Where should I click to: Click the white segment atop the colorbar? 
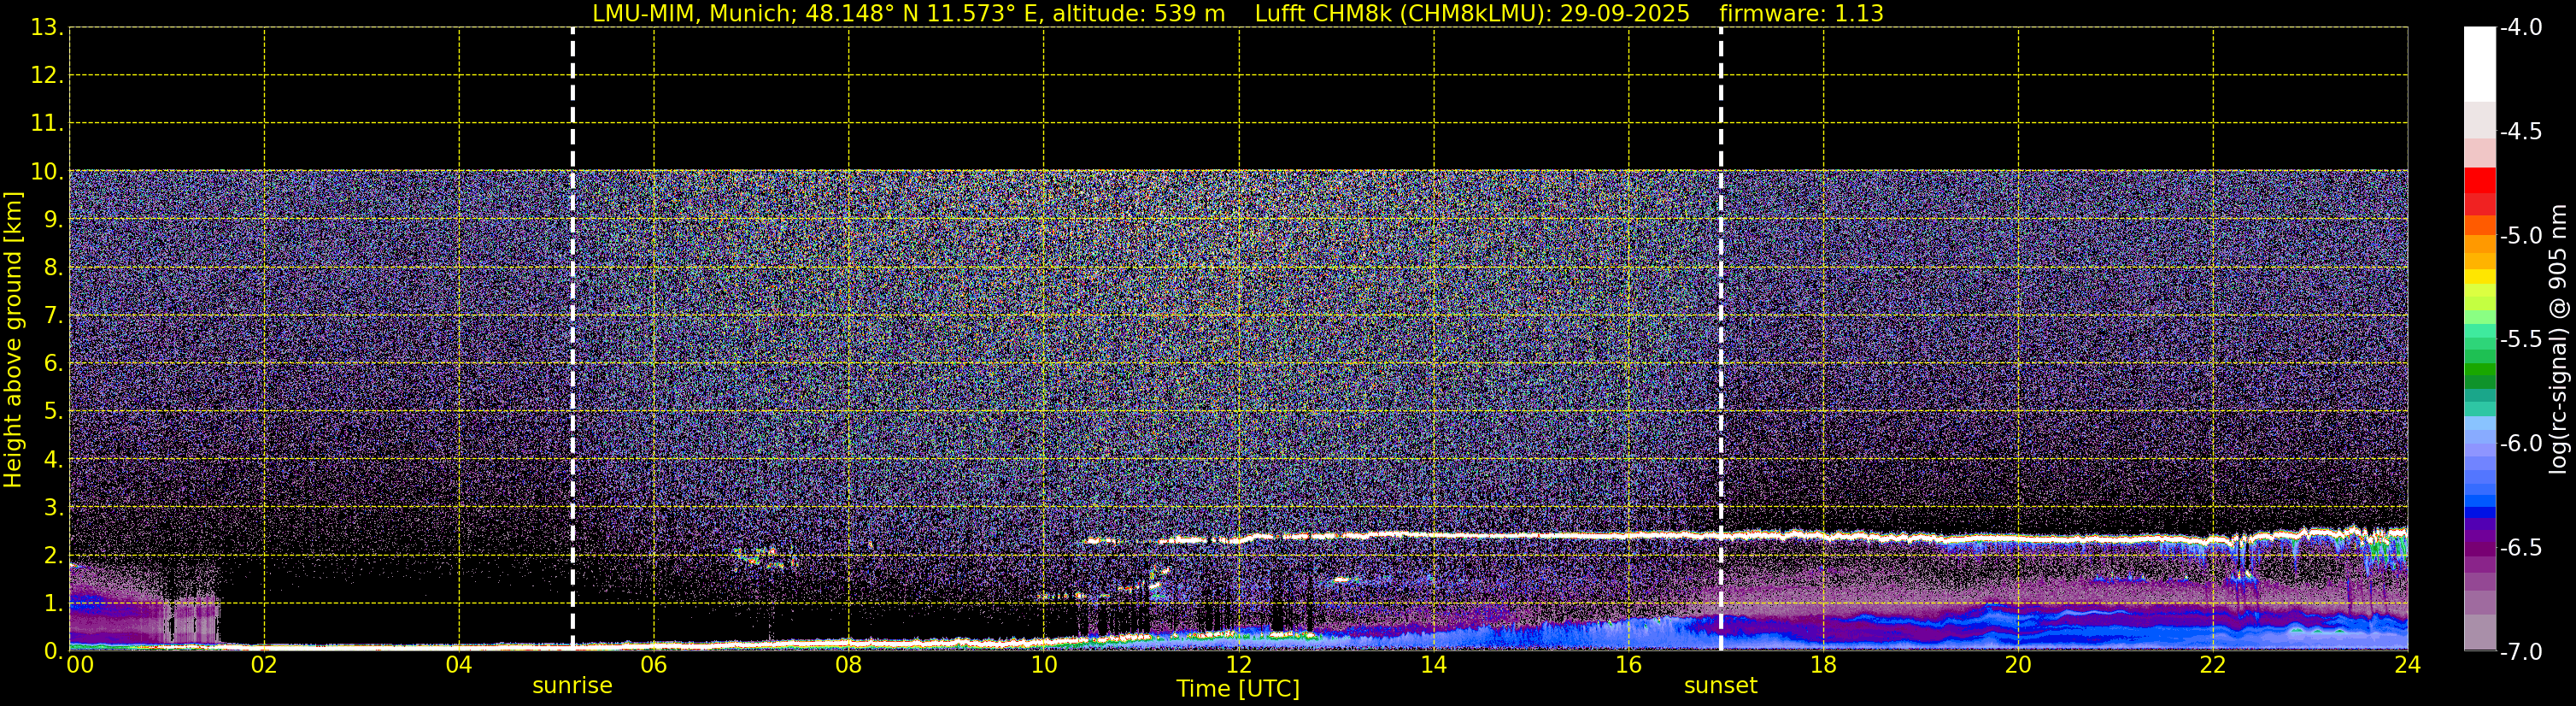coord(2479,64)
